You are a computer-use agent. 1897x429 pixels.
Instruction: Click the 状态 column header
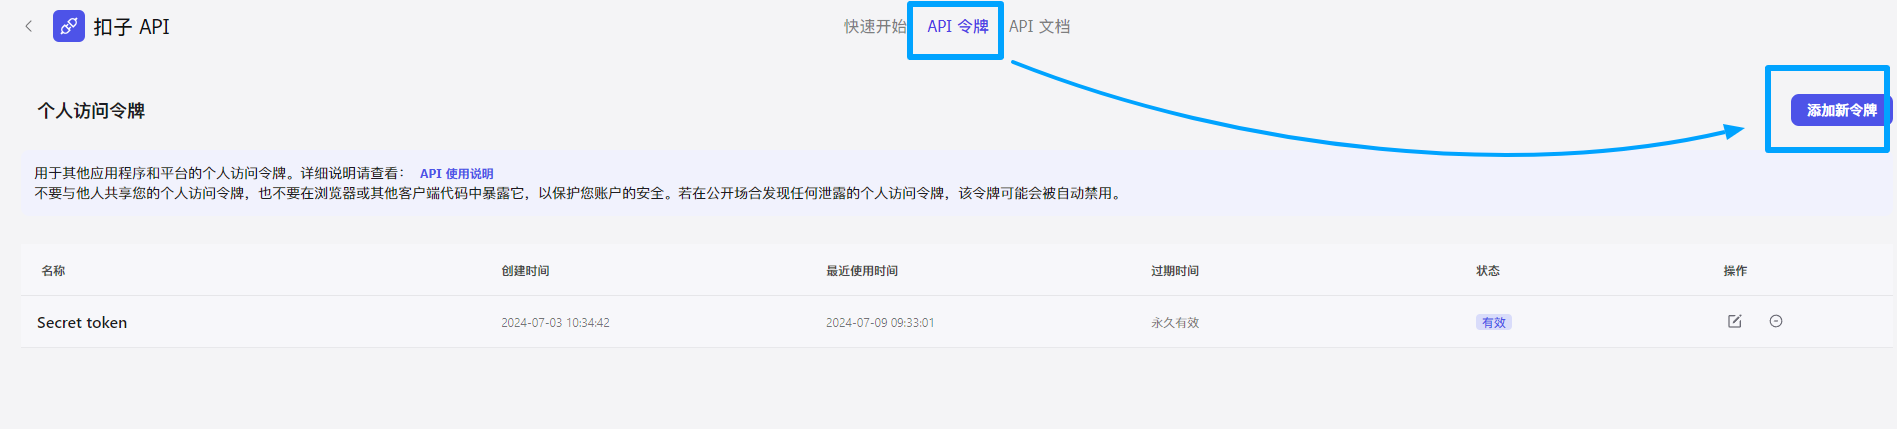pos(1488,270)
